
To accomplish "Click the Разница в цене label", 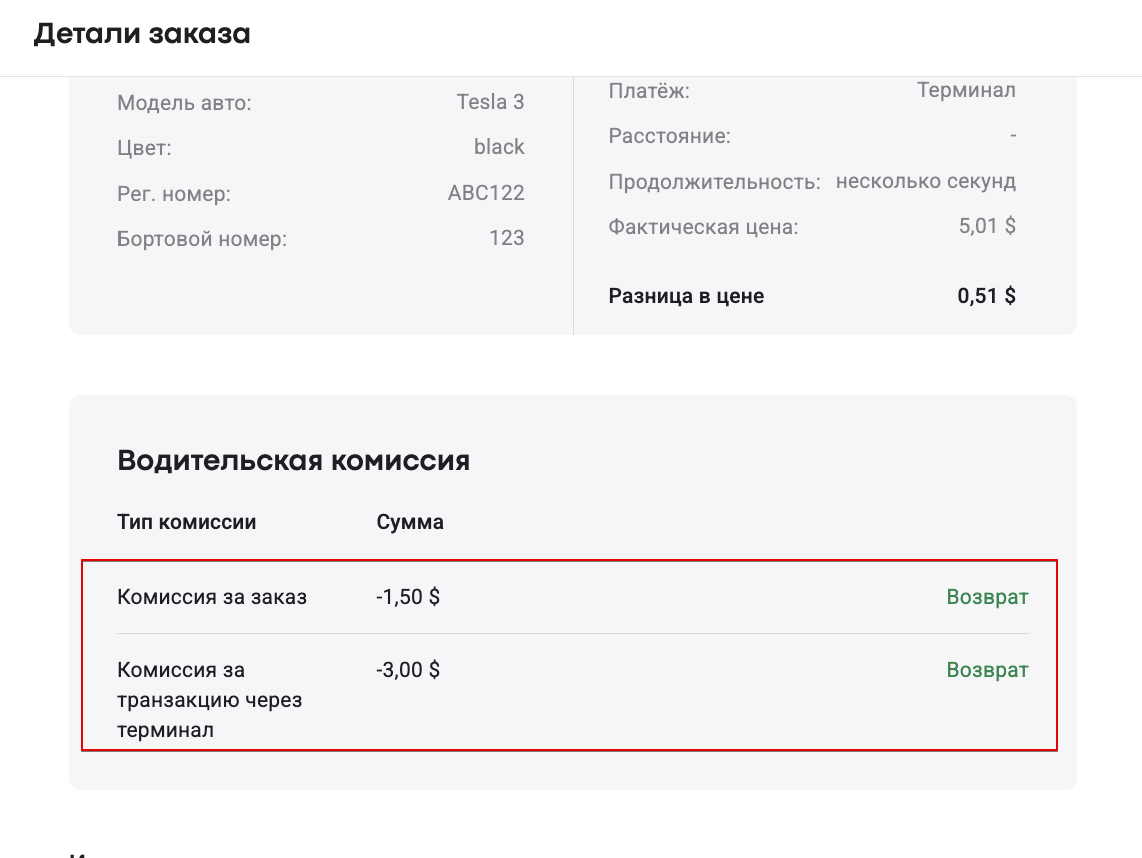I will pos(686,296).
